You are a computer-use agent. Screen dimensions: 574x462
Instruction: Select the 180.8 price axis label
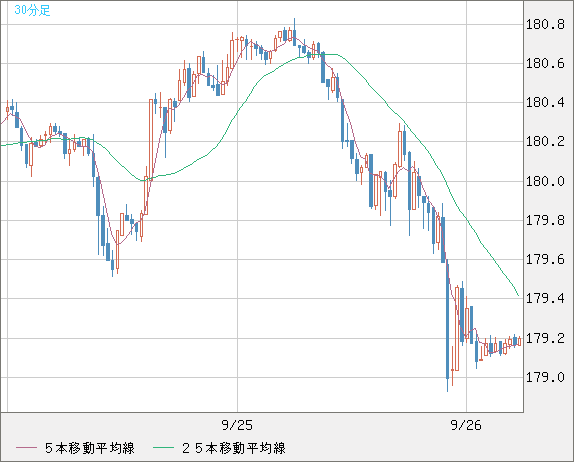(x=545, y=25)
